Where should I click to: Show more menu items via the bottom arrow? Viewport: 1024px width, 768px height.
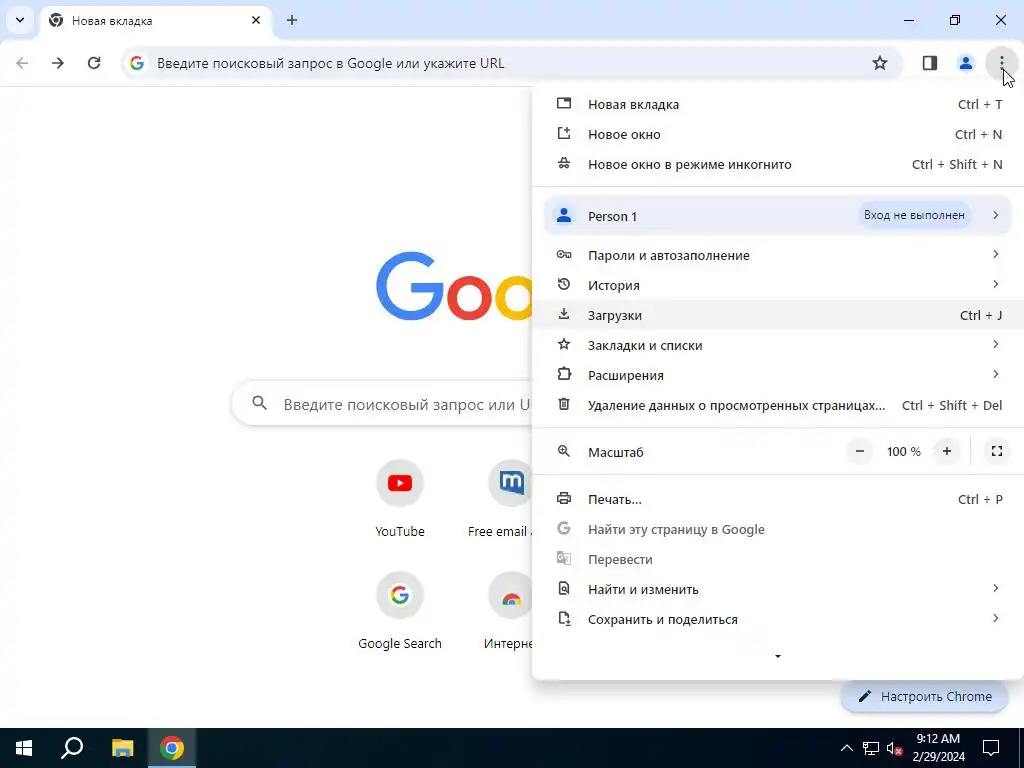click(x=777, y=656)
